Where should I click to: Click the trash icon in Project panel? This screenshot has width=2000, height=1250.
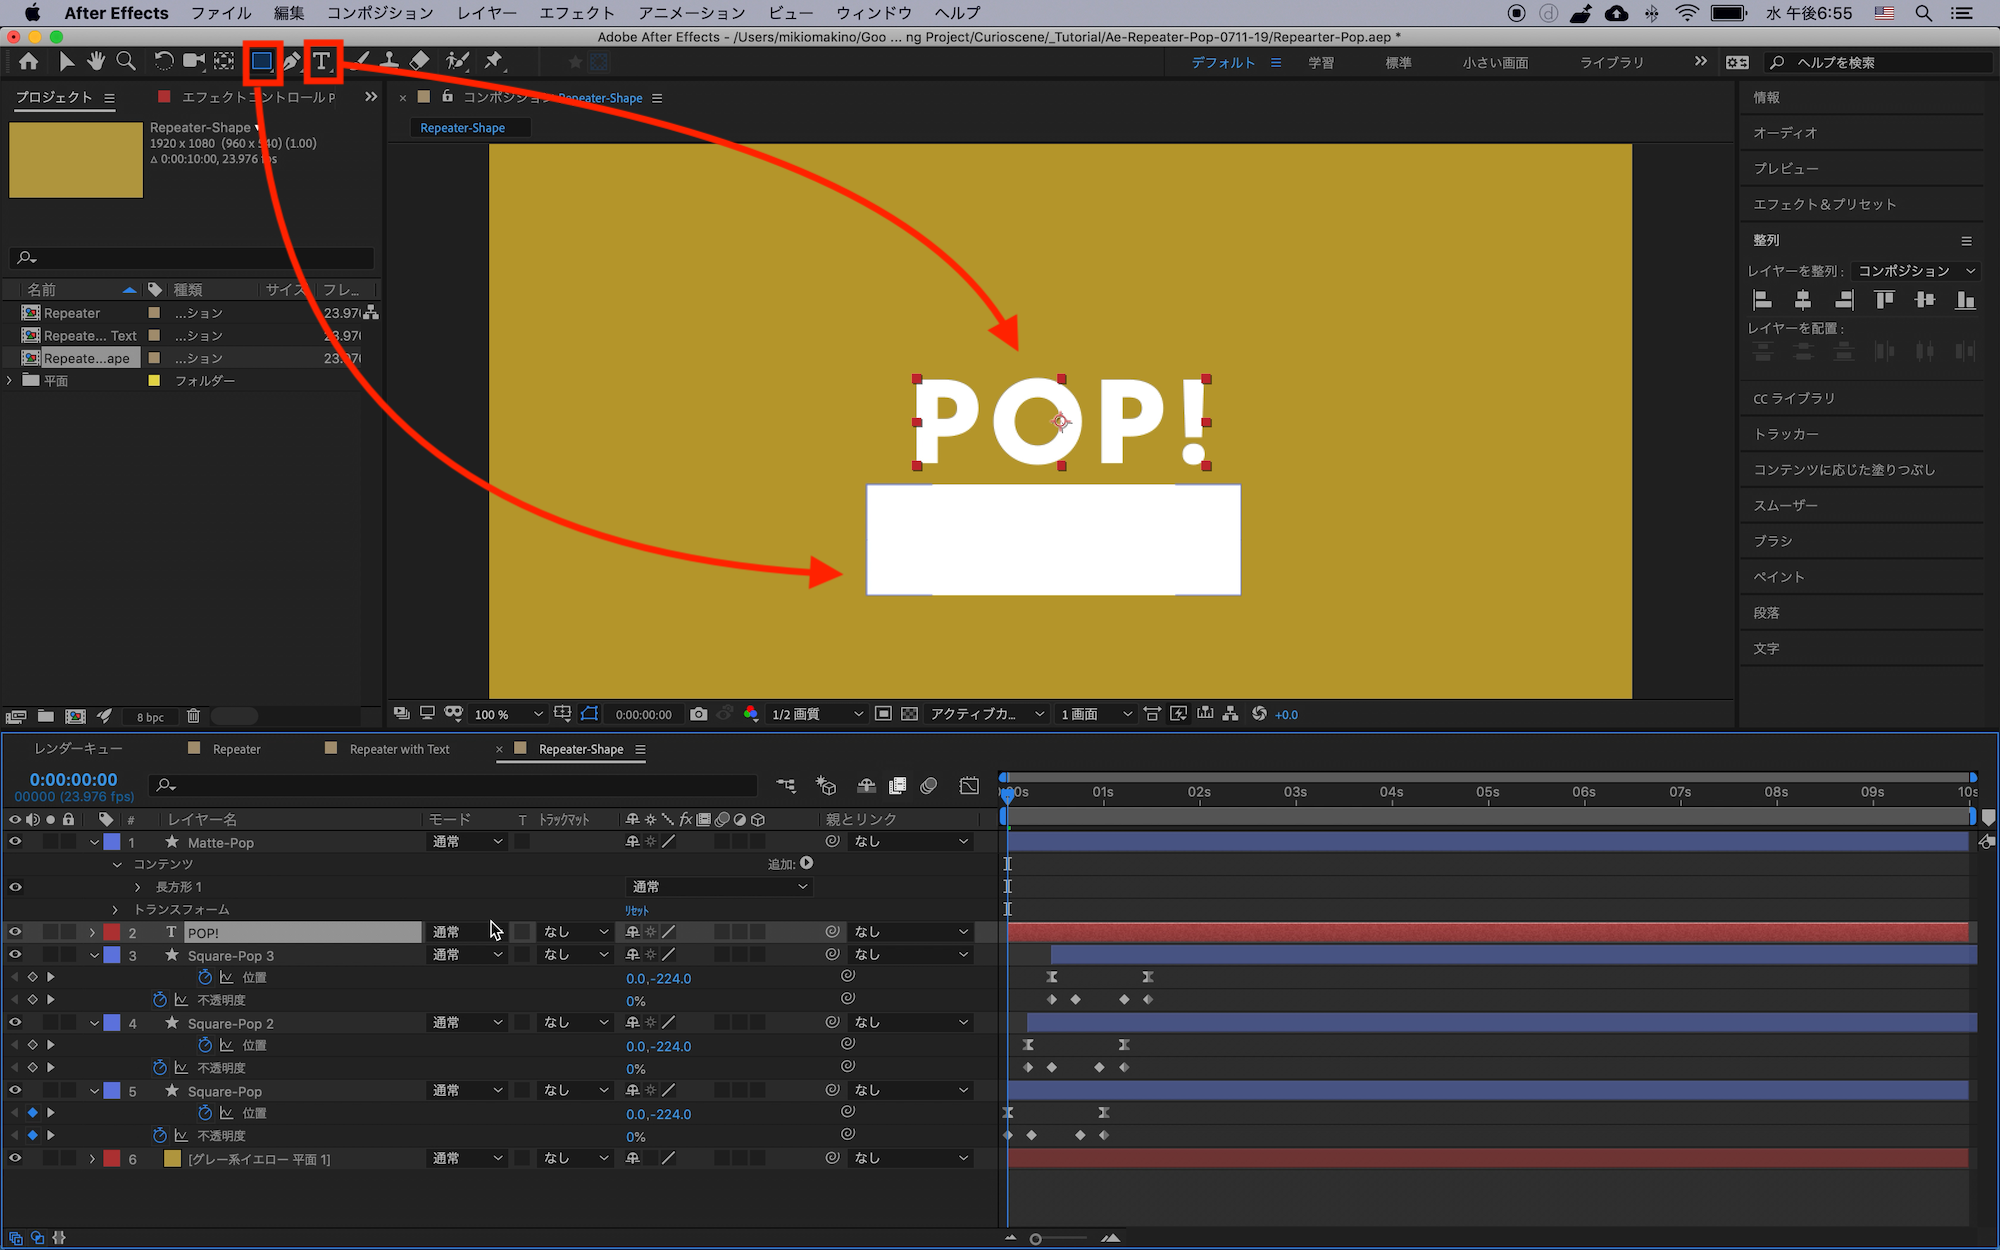click(x=193, y=716)
